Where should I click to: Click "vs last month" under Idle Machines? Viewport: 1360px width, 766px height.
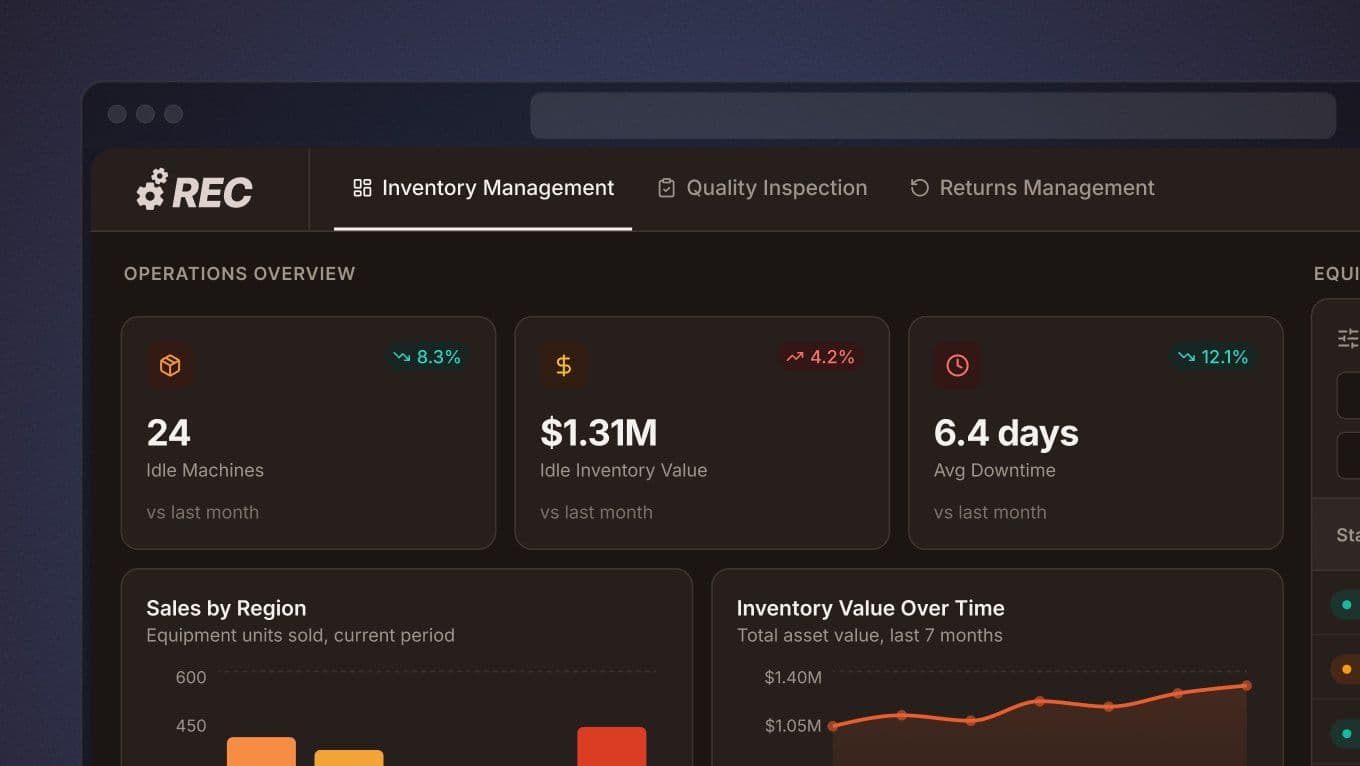coord(203,512)
